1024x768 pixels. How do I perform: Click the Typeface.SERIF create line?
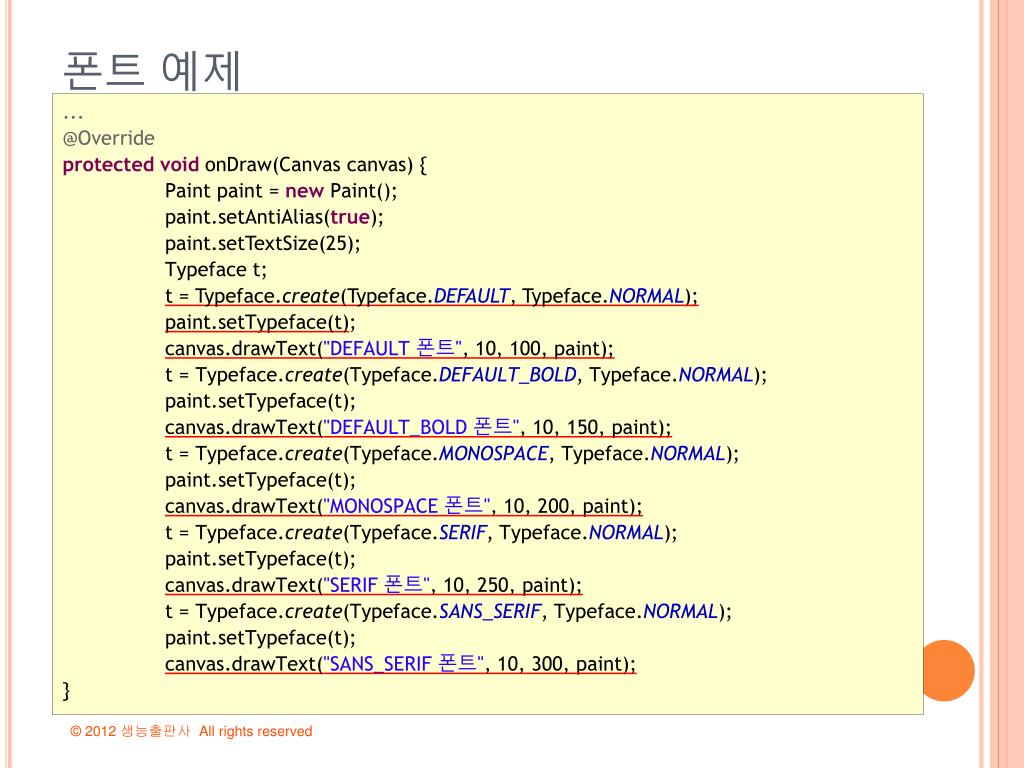(x=421, y=532)
